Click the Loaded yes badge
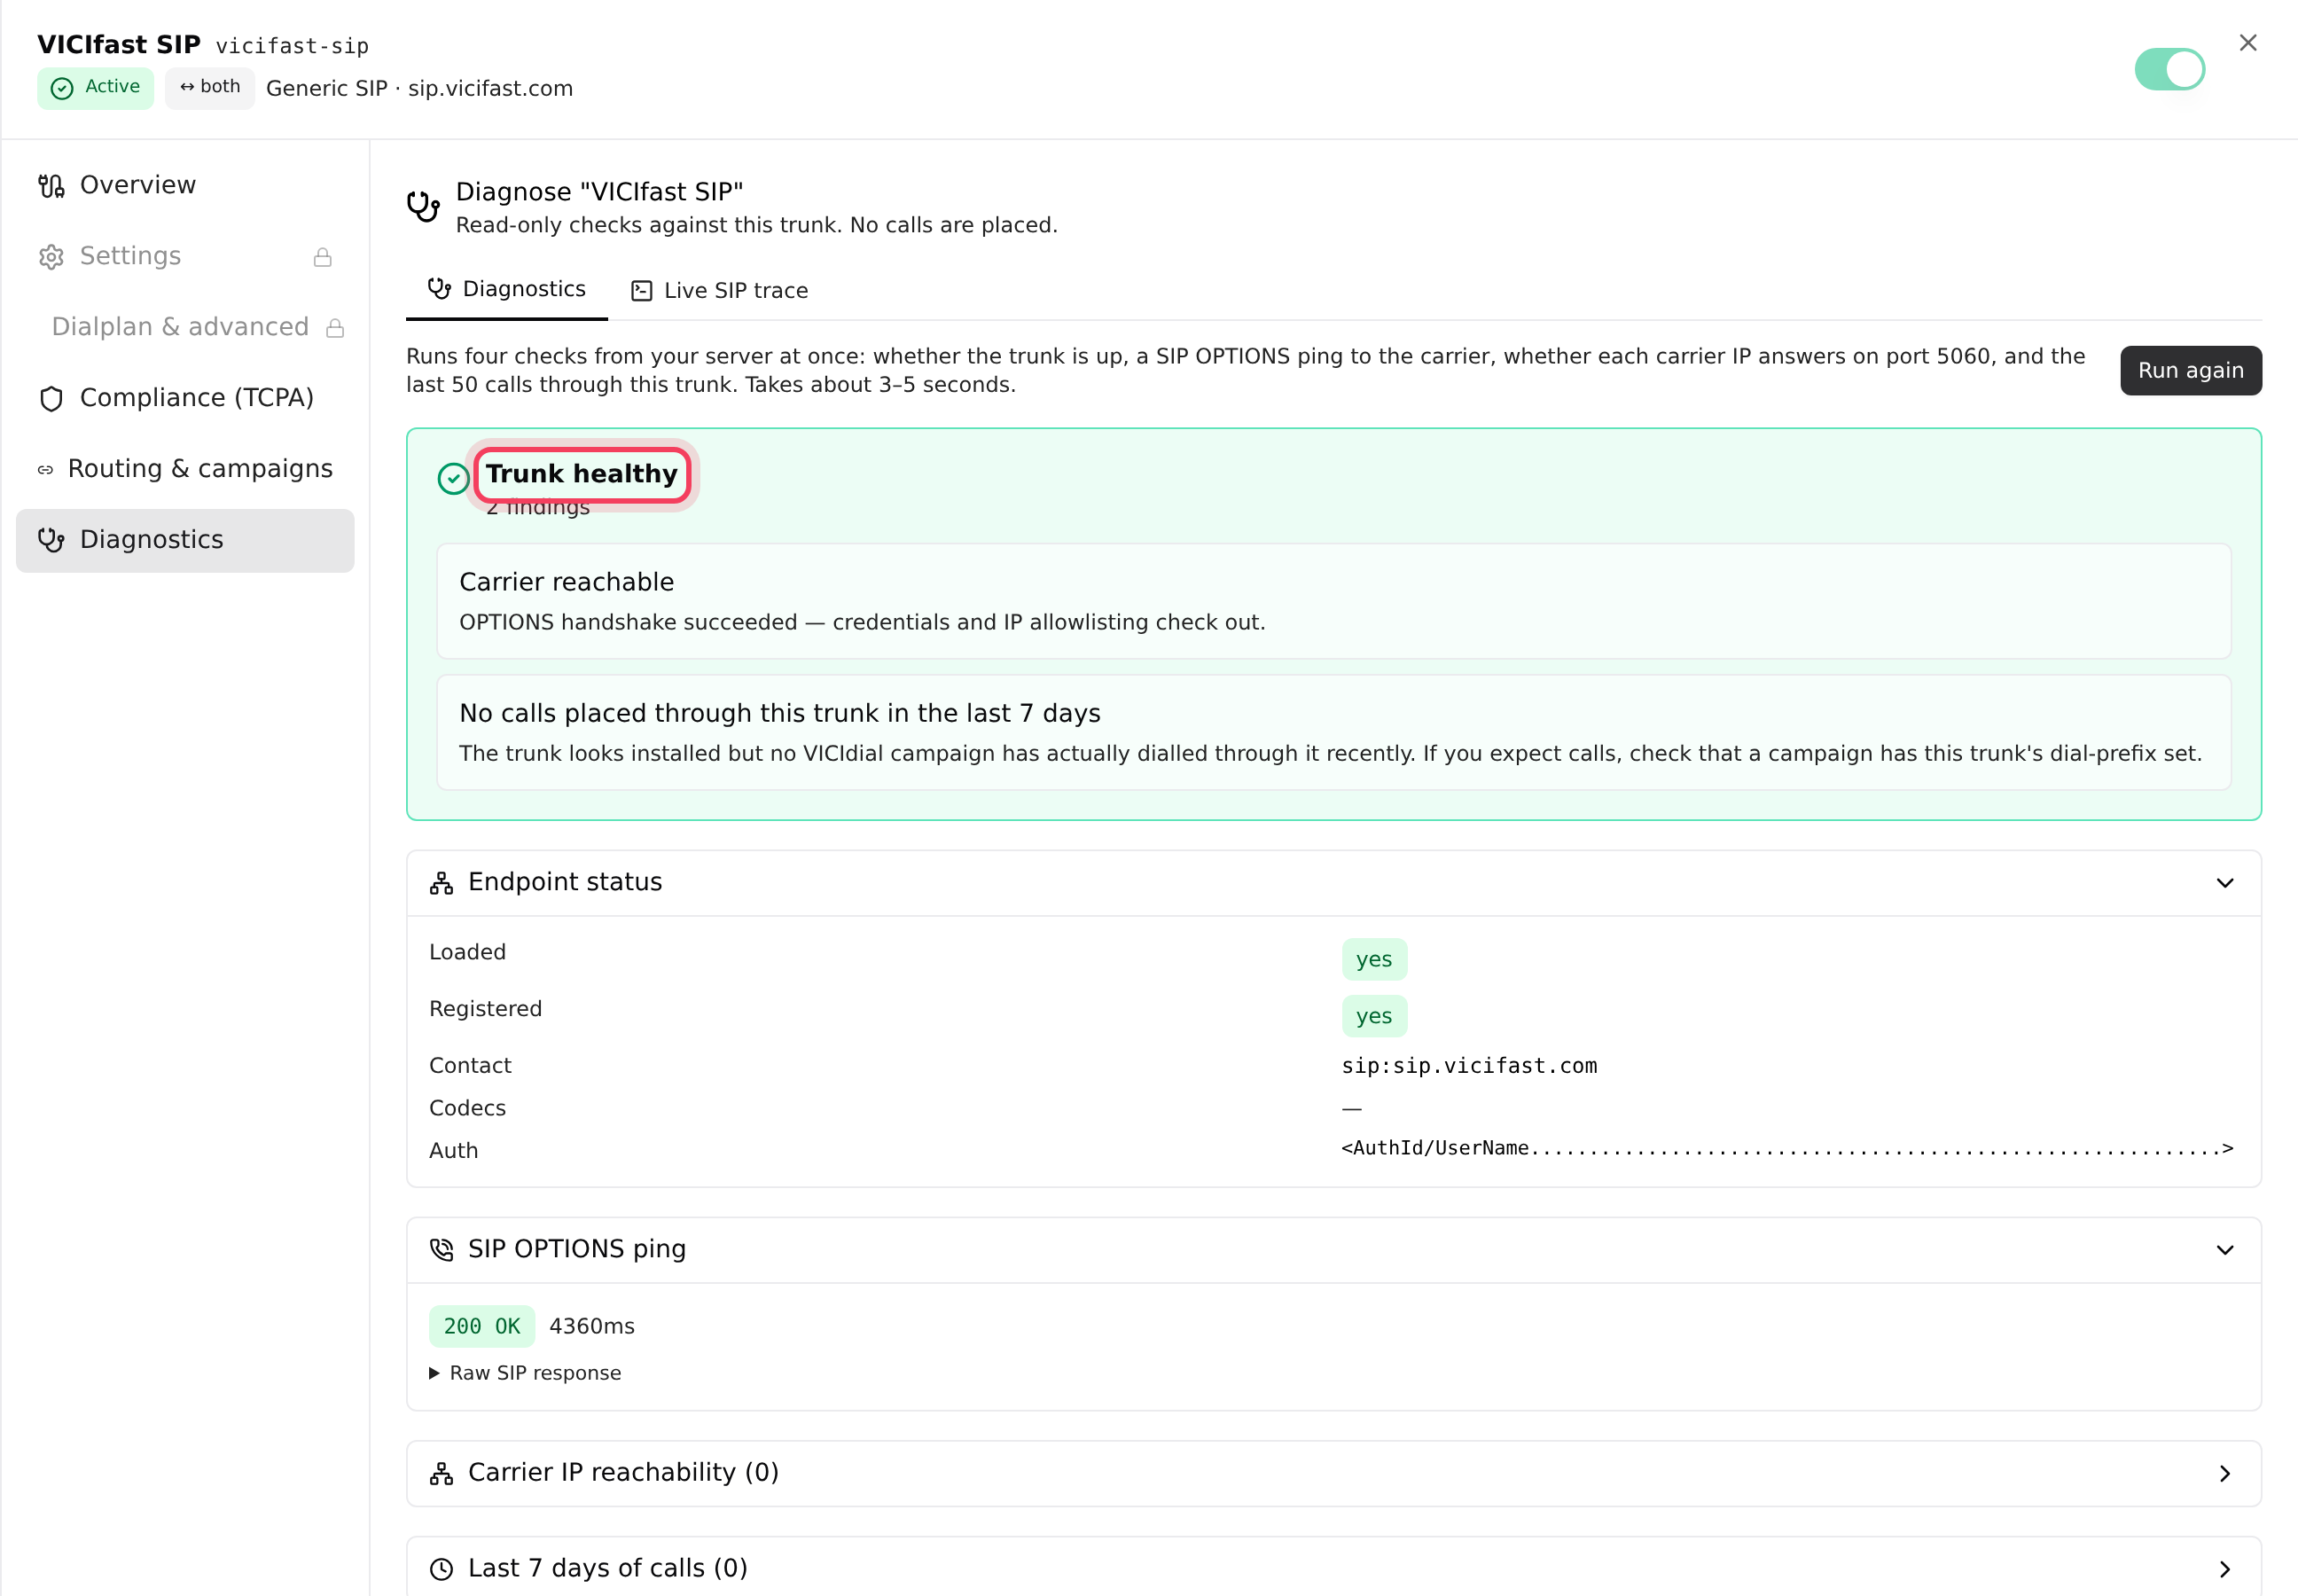Screen dimensions: 2298x1596 click(1373, 959)
